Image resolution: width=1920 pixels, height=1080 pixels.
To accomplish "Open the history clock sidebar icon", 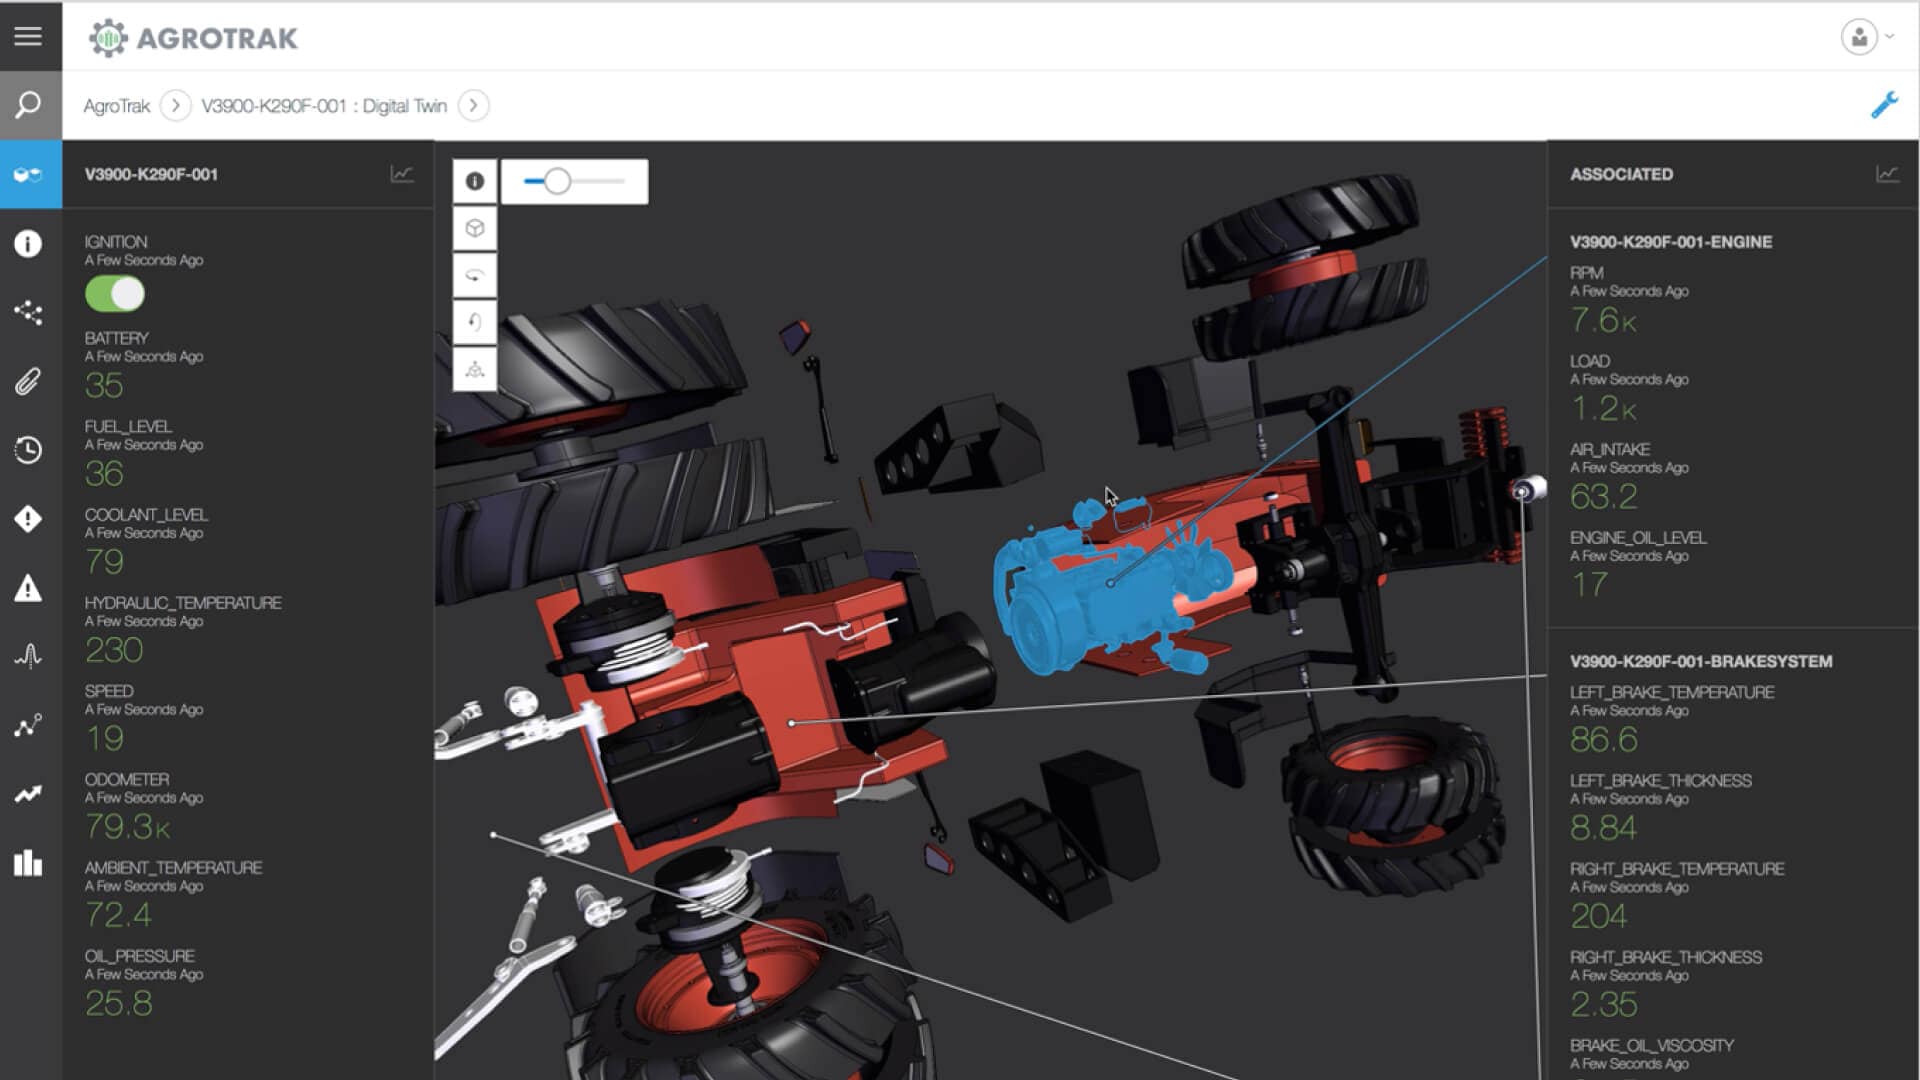I will [28, 449].
